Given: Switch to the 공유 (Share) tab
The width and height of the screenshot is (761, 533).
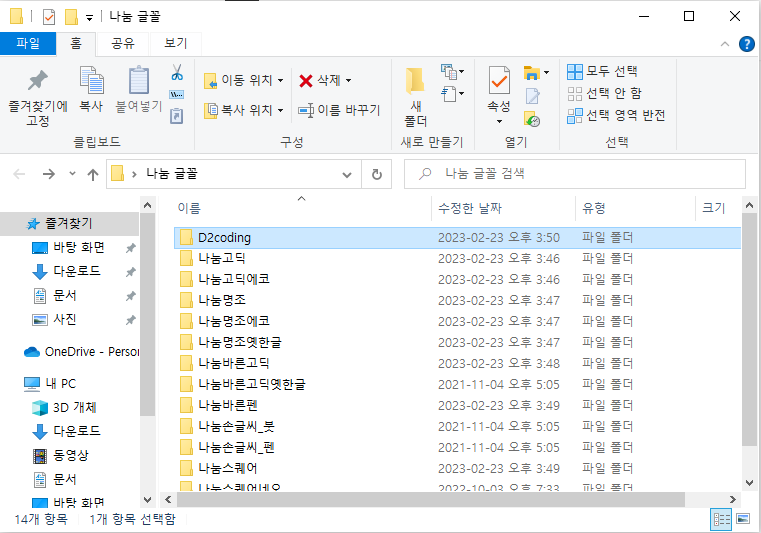Looking at the screenshot, I should click(x=123, y=44).
